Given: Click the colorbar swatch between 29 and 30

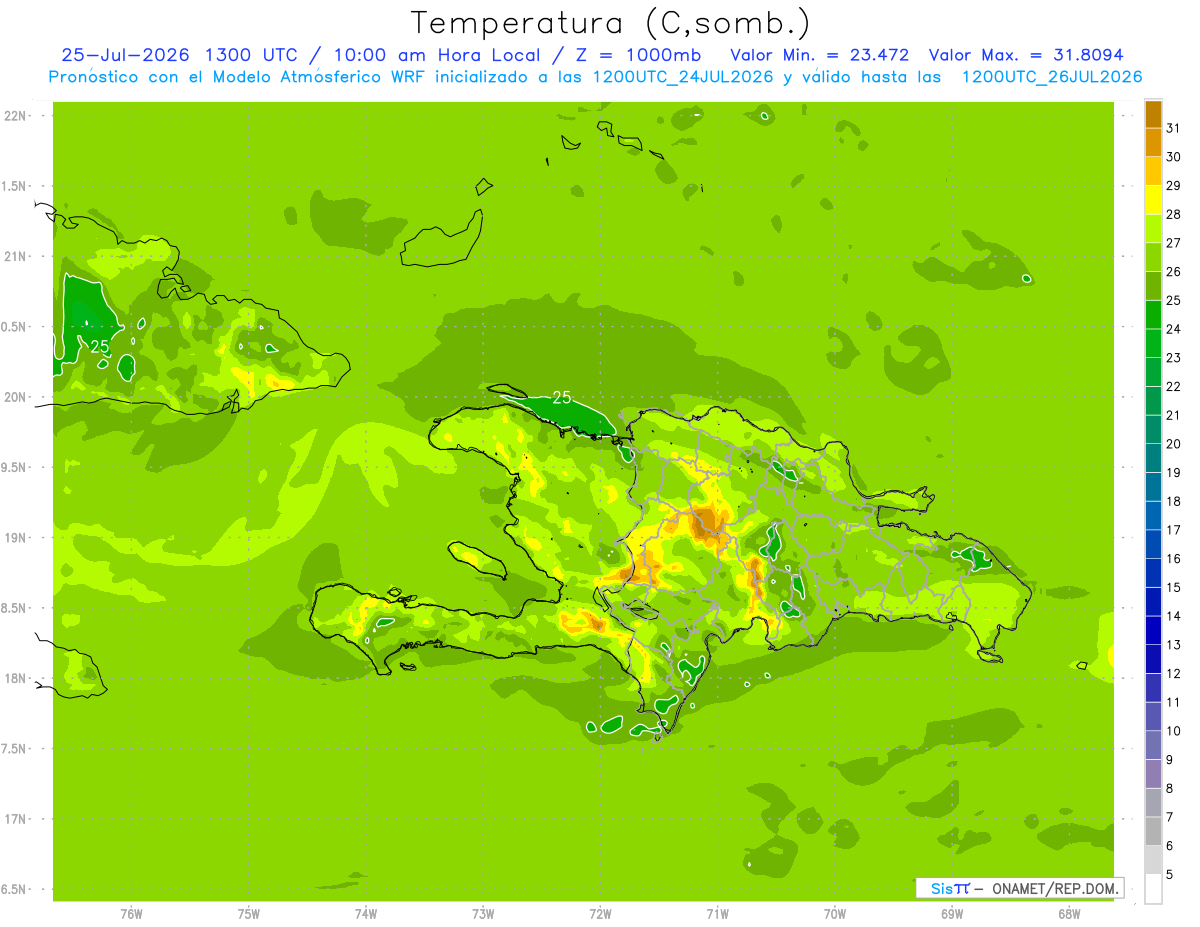Looking at the screenshot, I should (x=1153, y=171).
